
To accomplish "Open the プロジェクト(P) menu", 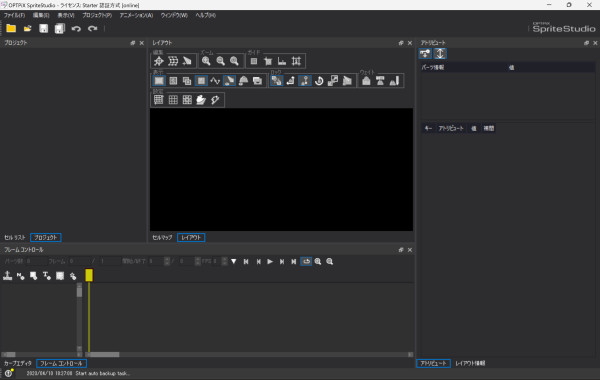I will coord(97,15).
